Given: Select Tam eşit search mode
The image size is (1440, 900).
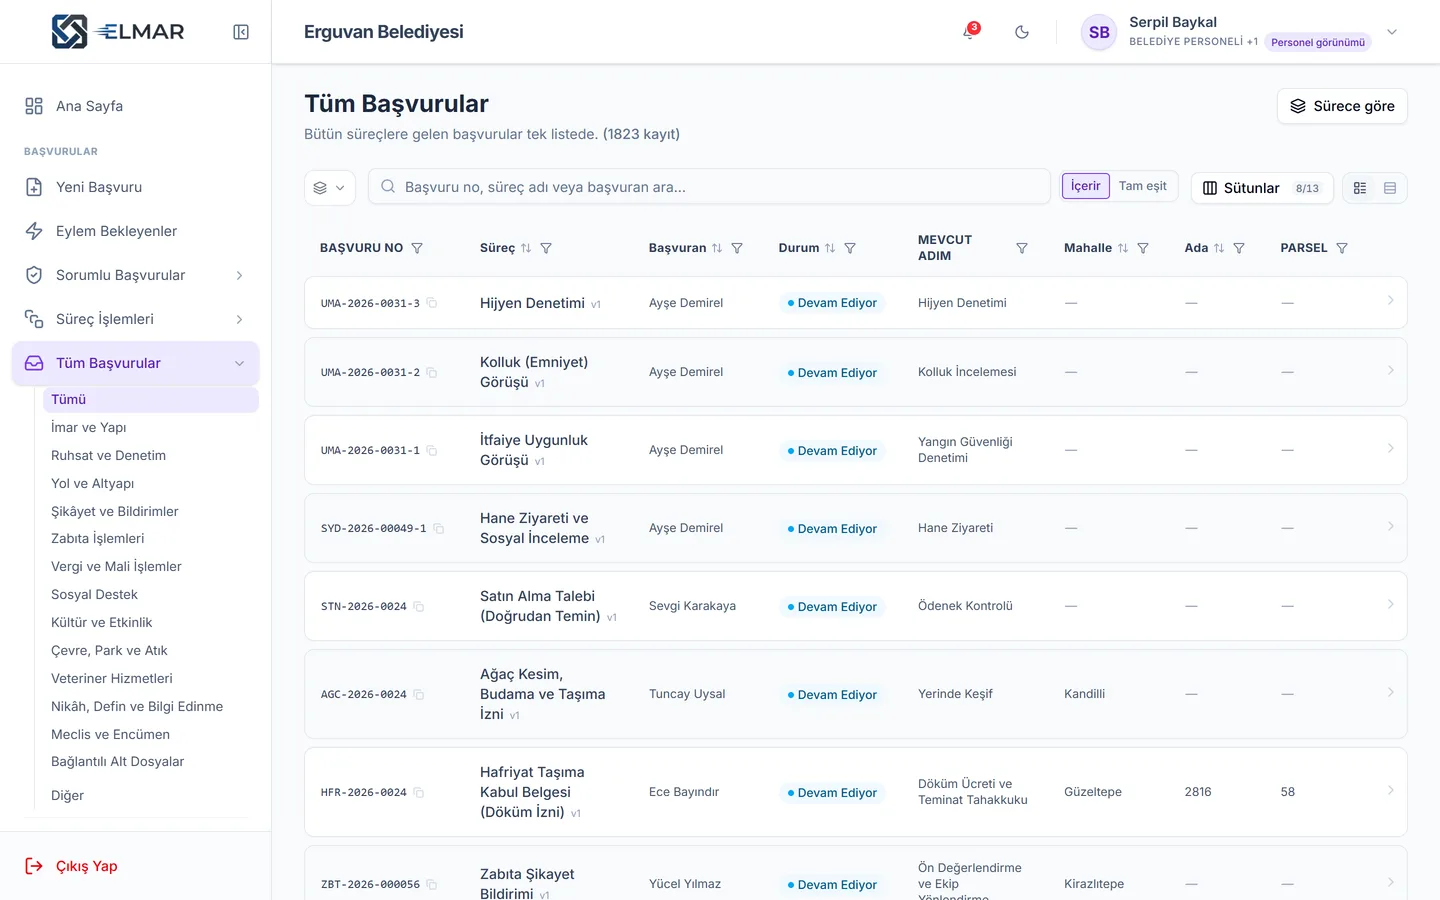Looking at the screenshot, I should 1143,186.
